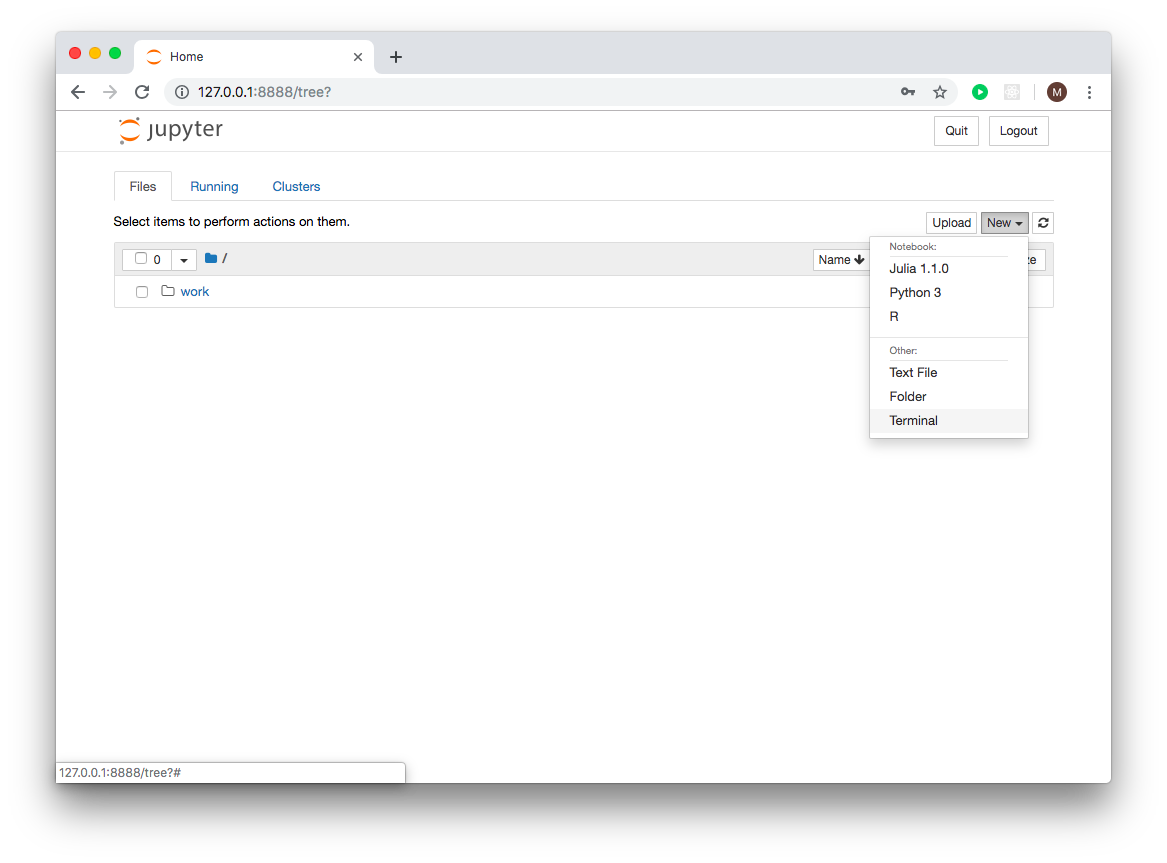Create a new R notebook
Image resolution: width=1167 pixels, height=863 pixels.
[948, 316]
